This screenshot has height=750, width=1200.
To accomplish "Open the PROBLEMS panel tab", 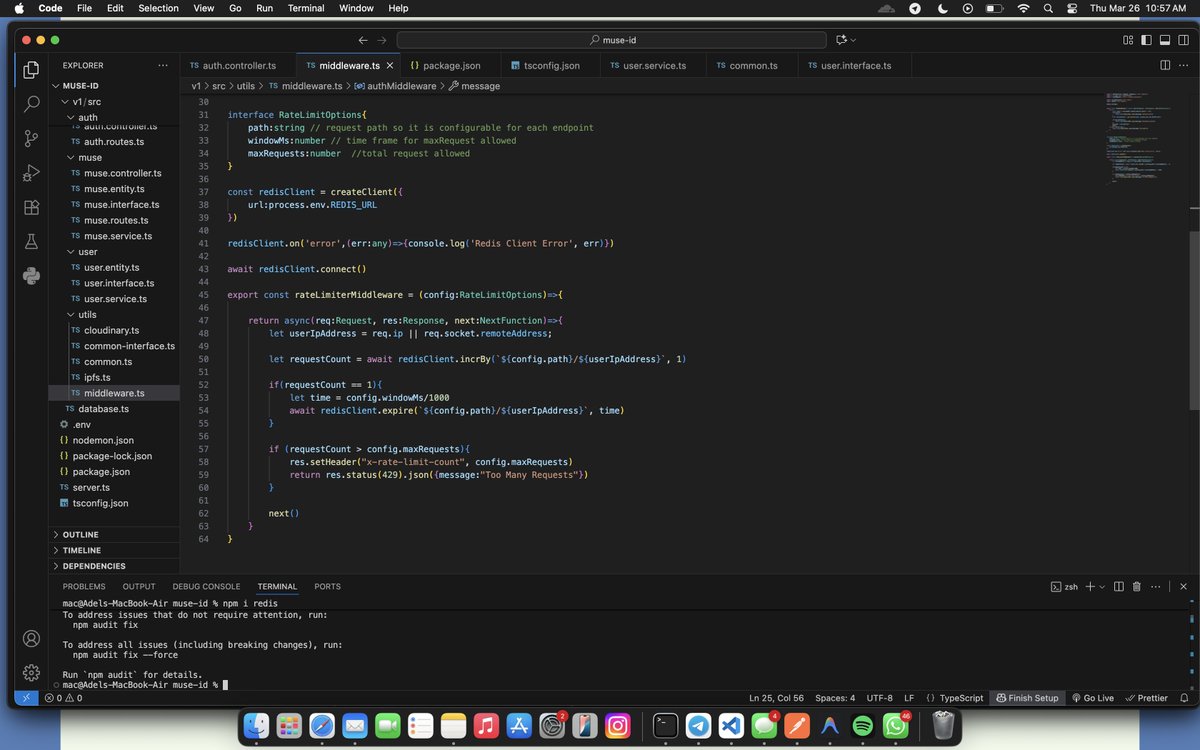I will point(84,587).
